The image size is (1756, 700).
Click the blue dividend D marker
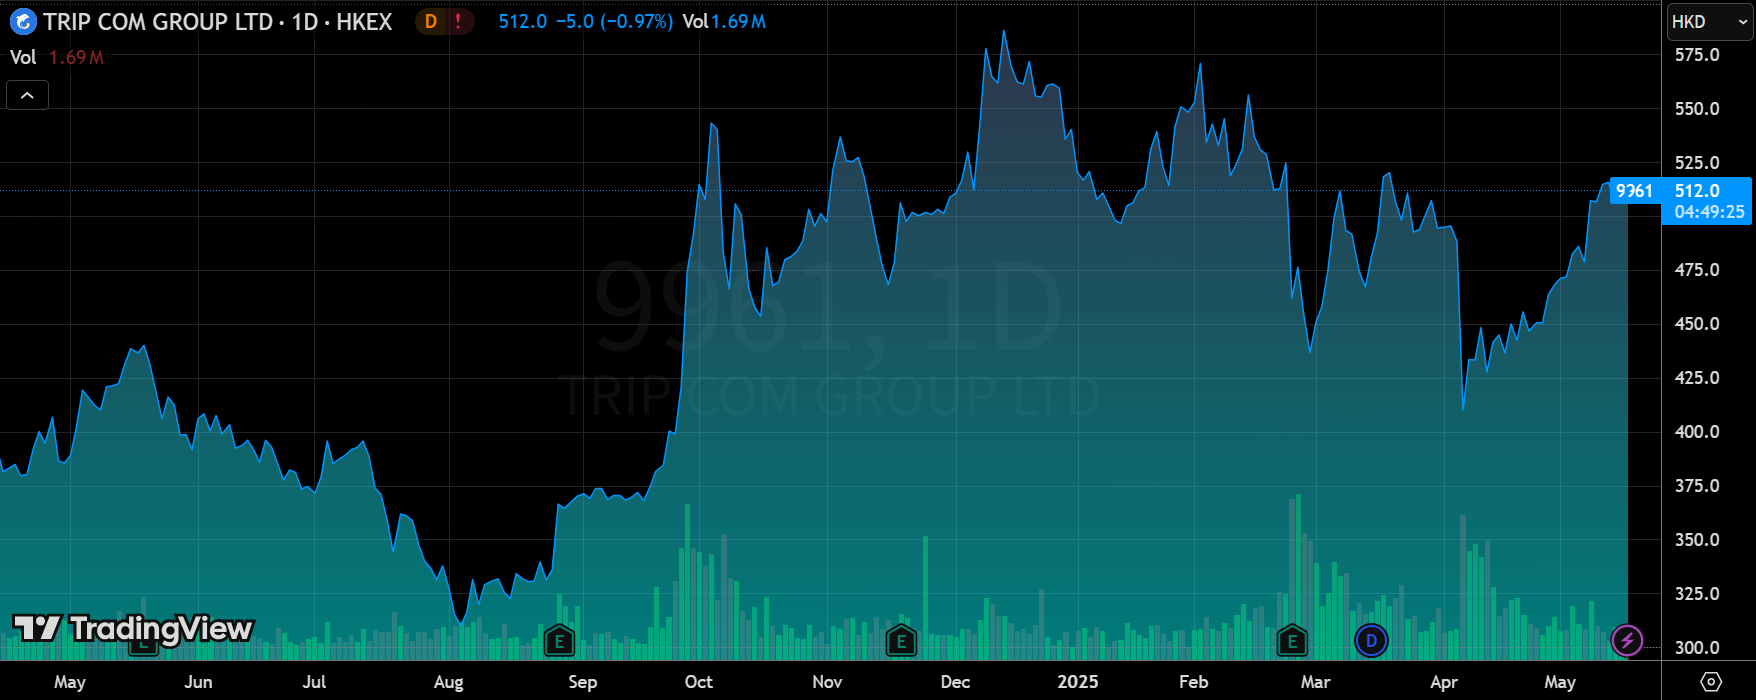pos(1371,641)
